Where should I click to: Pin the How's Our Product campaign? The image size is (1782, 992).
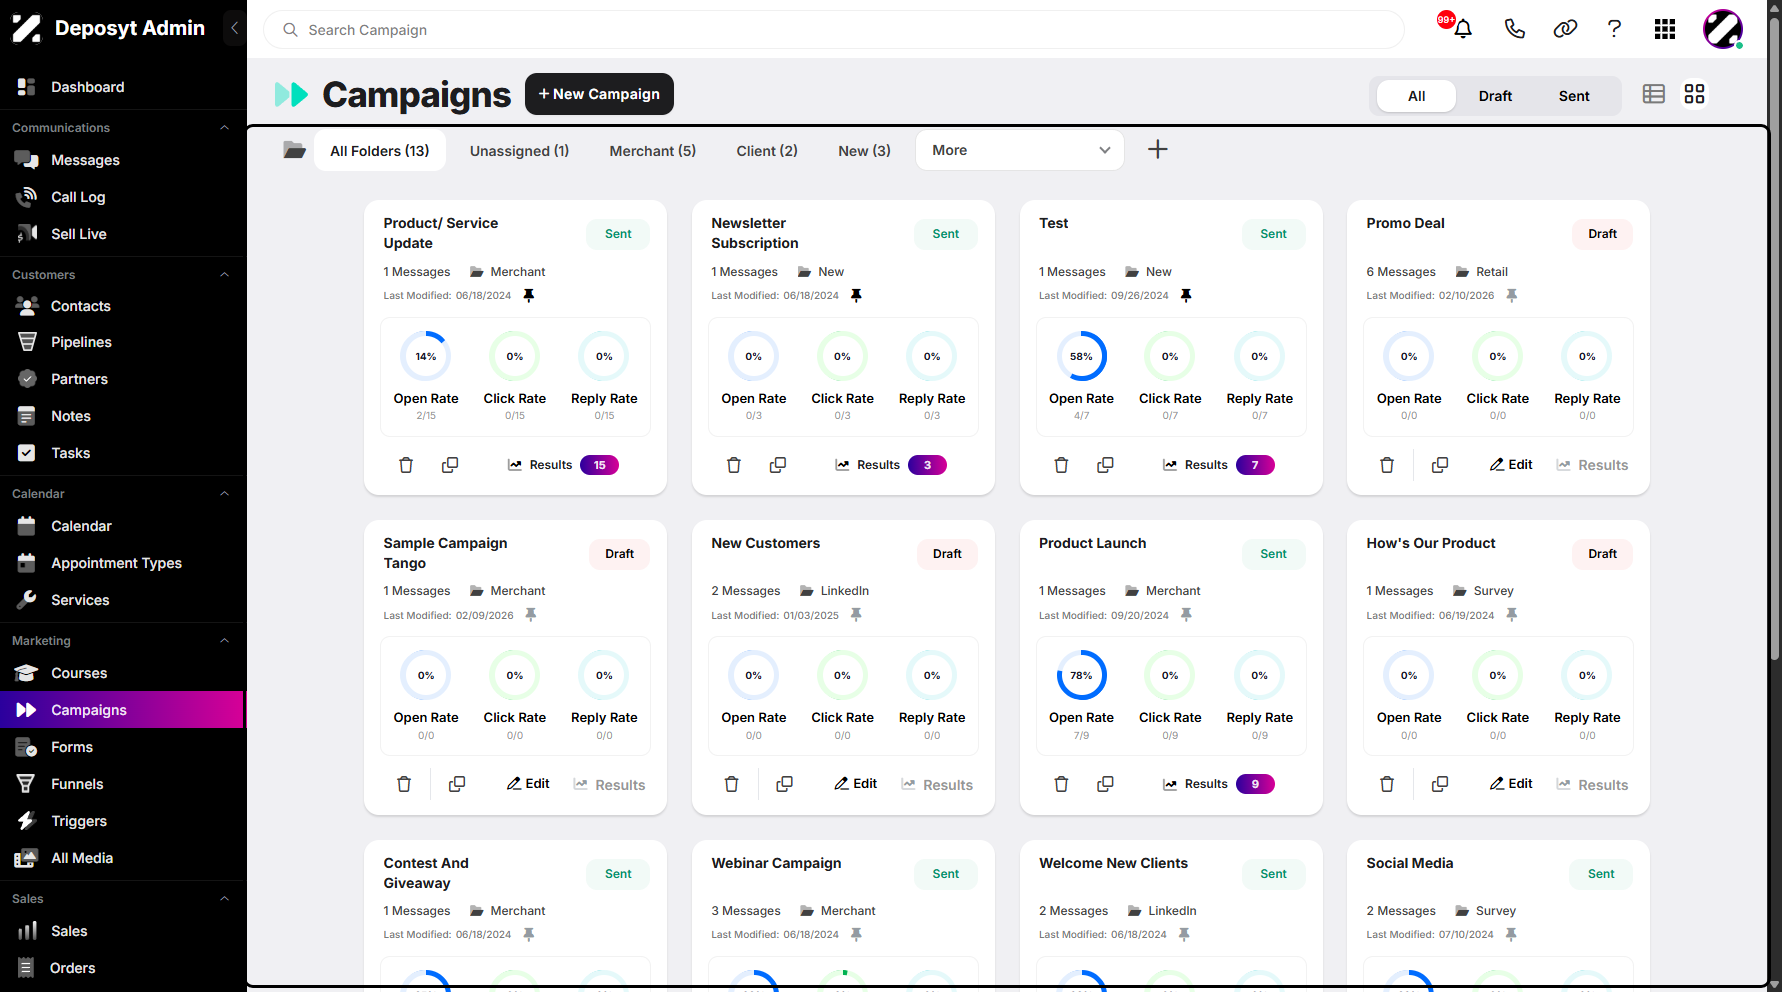pos(1512,615)
